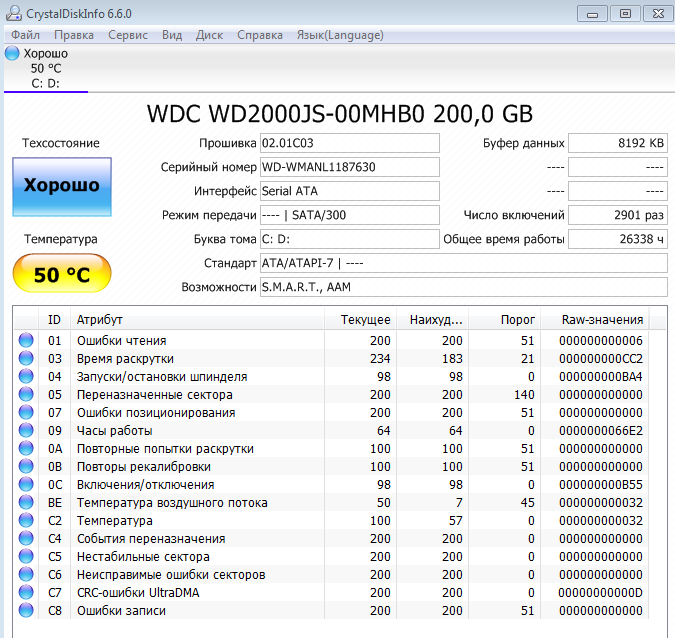This screenshot has height=638, width=675.
Task: Select the Время раскрутки attribute name
Action: pos(125,359)
